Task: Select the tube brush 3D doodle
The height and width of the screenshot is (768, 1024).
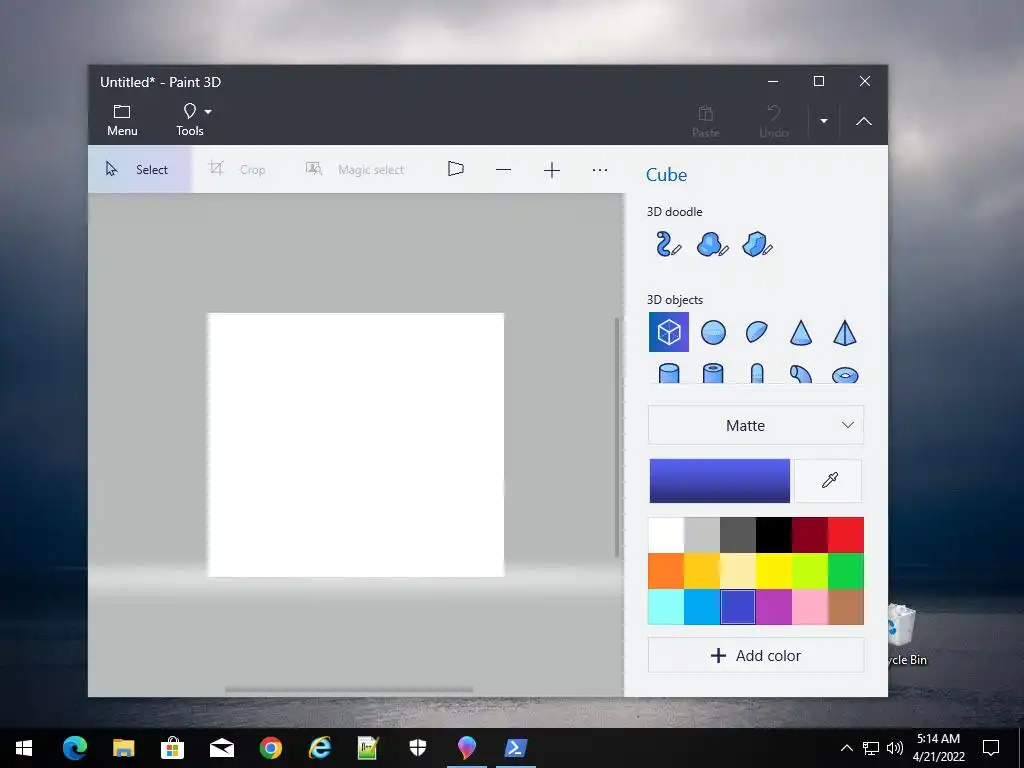Action: pos(668,244)
